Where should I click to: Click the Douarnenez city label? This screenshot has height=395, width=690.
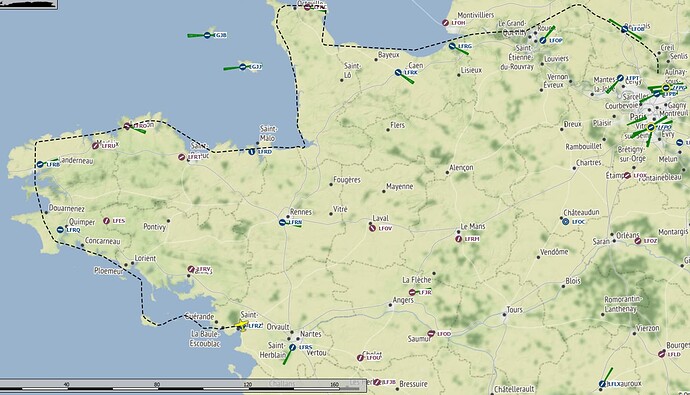point(67,208)
